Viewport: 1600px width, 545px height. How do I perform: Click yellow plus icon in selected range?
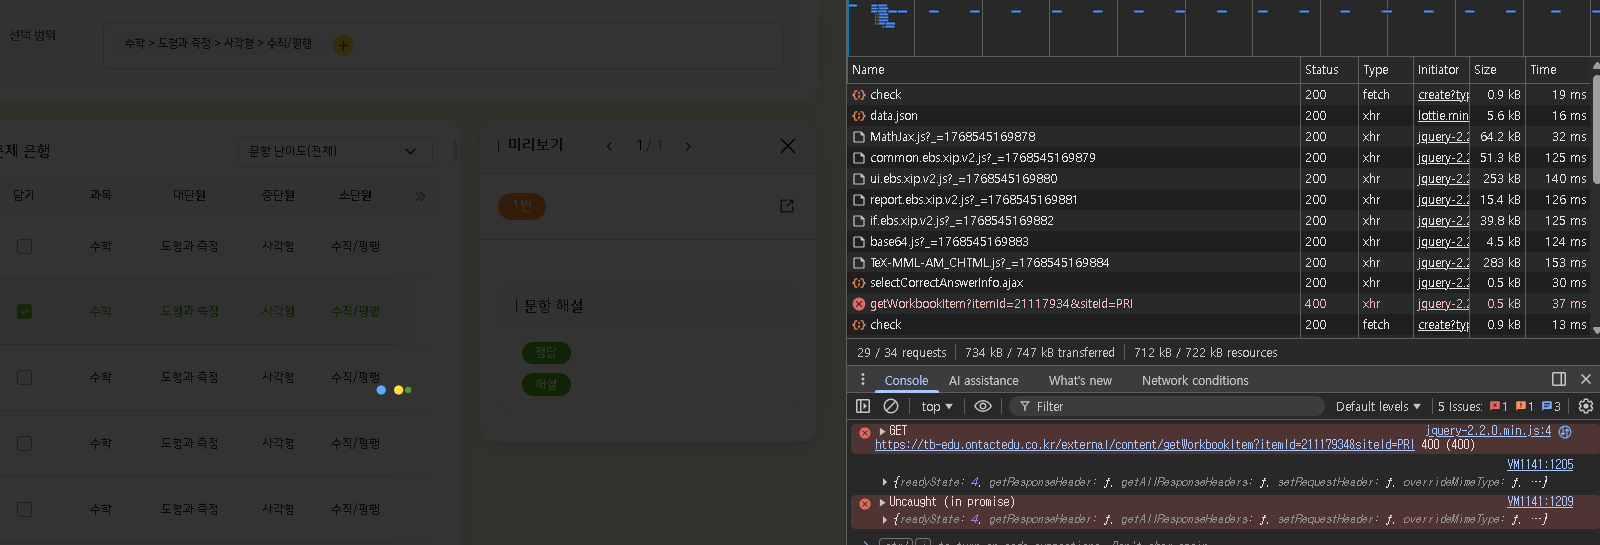(x=343, y=45)
